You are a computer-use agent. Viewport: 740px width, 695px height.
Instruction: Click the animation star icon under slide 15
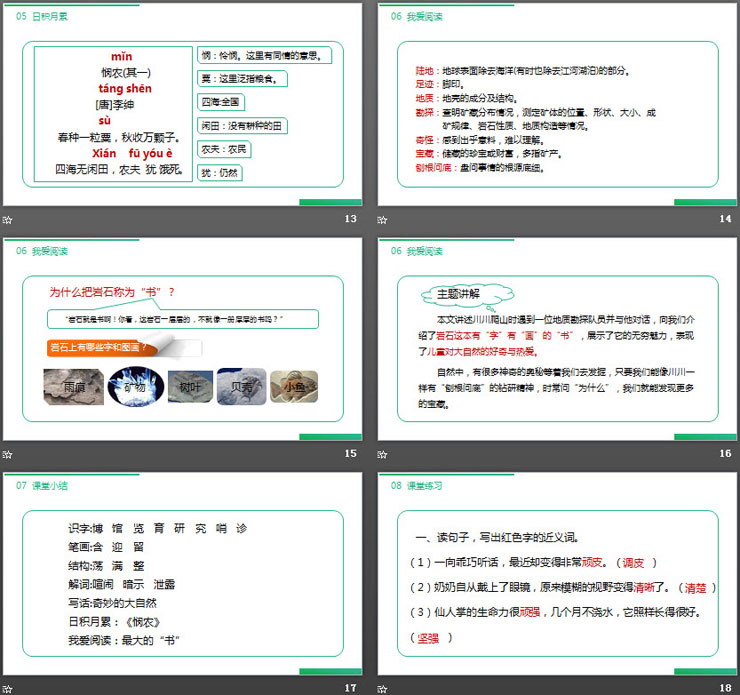[8, 454]
